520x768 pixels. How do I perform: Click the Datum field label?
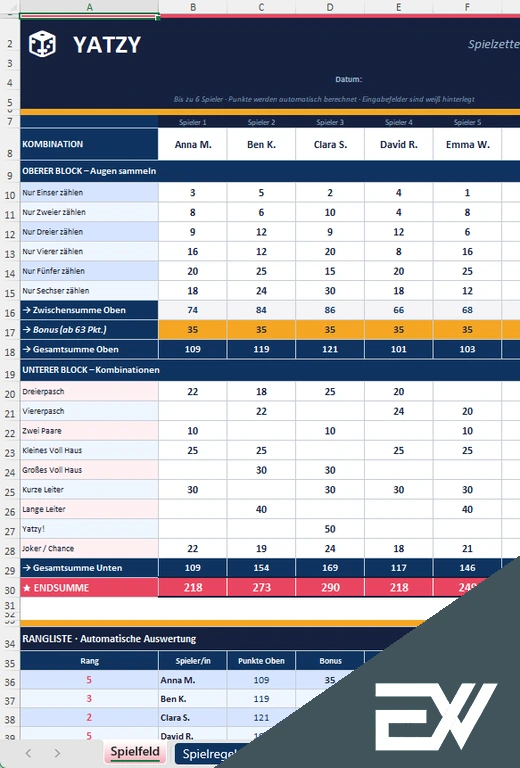click(x=349, y=79)
